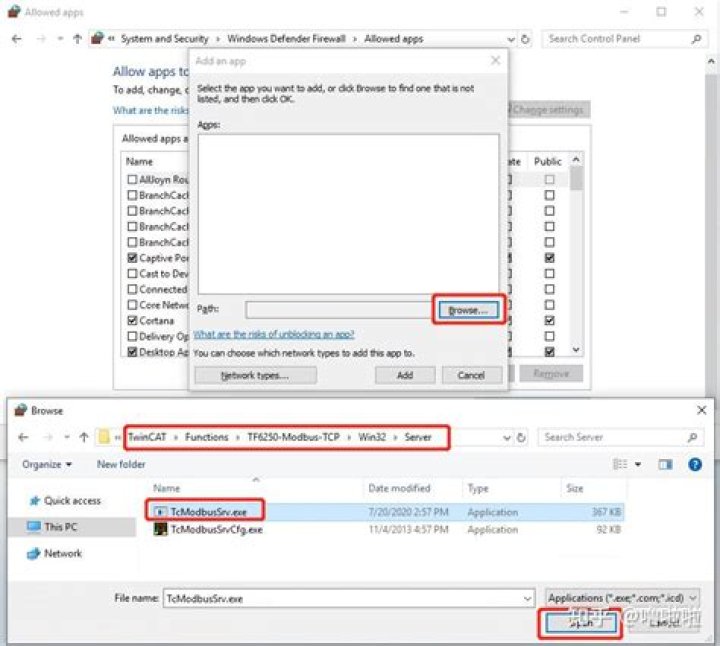
Task: Enable the AllJoyn Router Public checkbox
Action: [549, 180]
